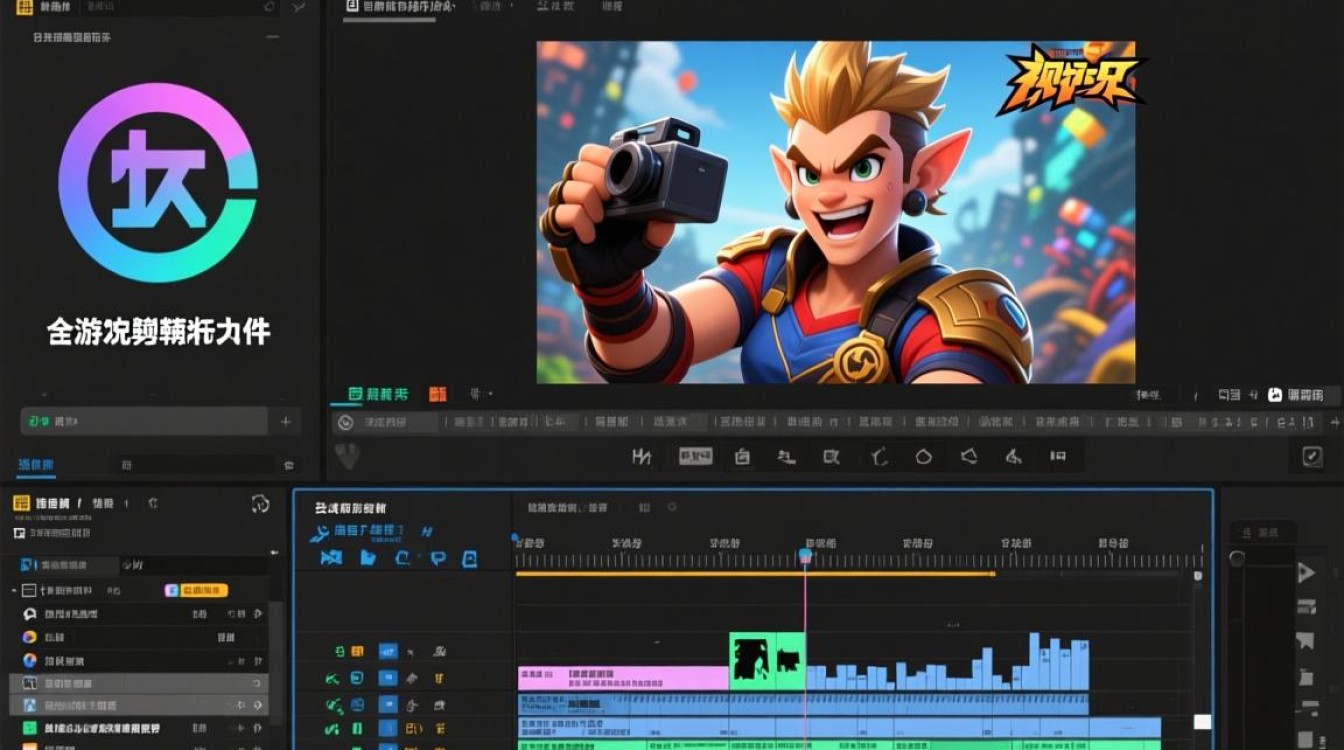Open the small dropdown arrow beside orange tab icon
This screenshot has width=1344, height=750.
pos(490,394)
